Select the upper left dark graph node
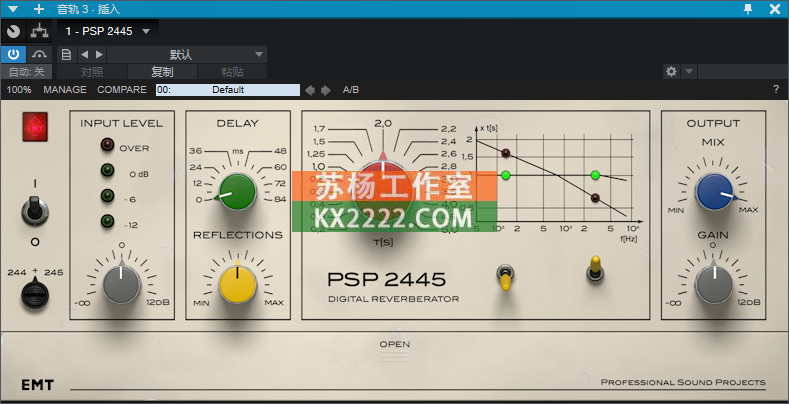 506,153
